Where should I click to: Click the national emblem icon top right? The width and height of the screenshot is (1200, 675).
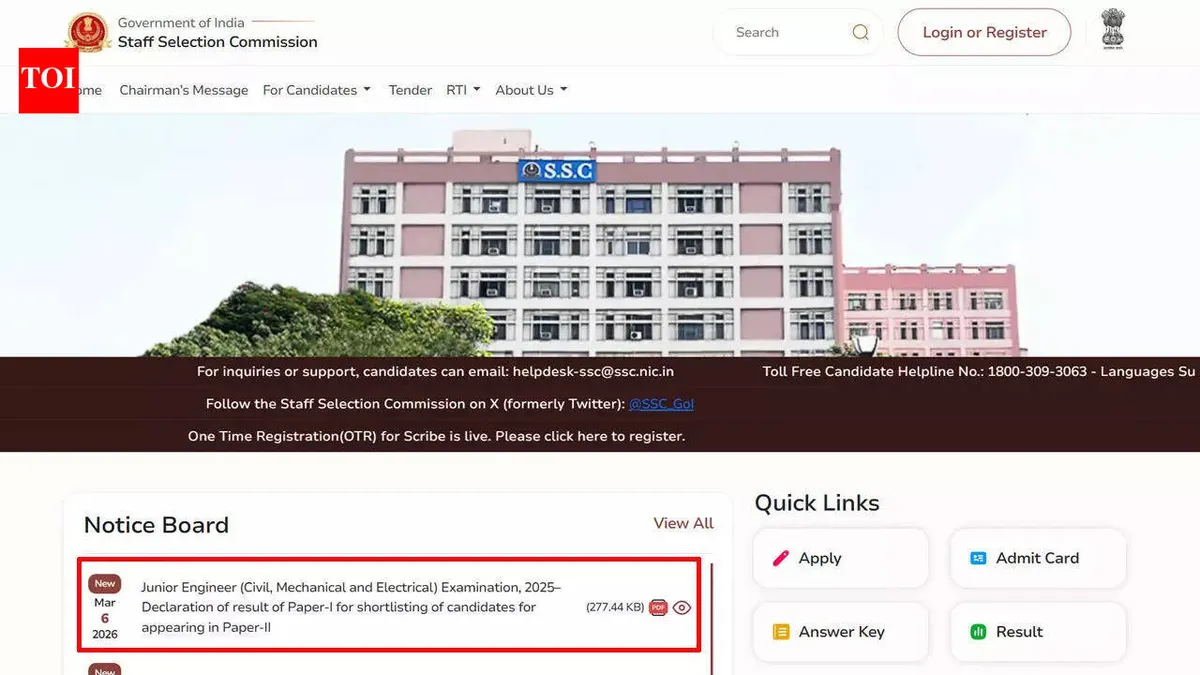point(1113,29)
